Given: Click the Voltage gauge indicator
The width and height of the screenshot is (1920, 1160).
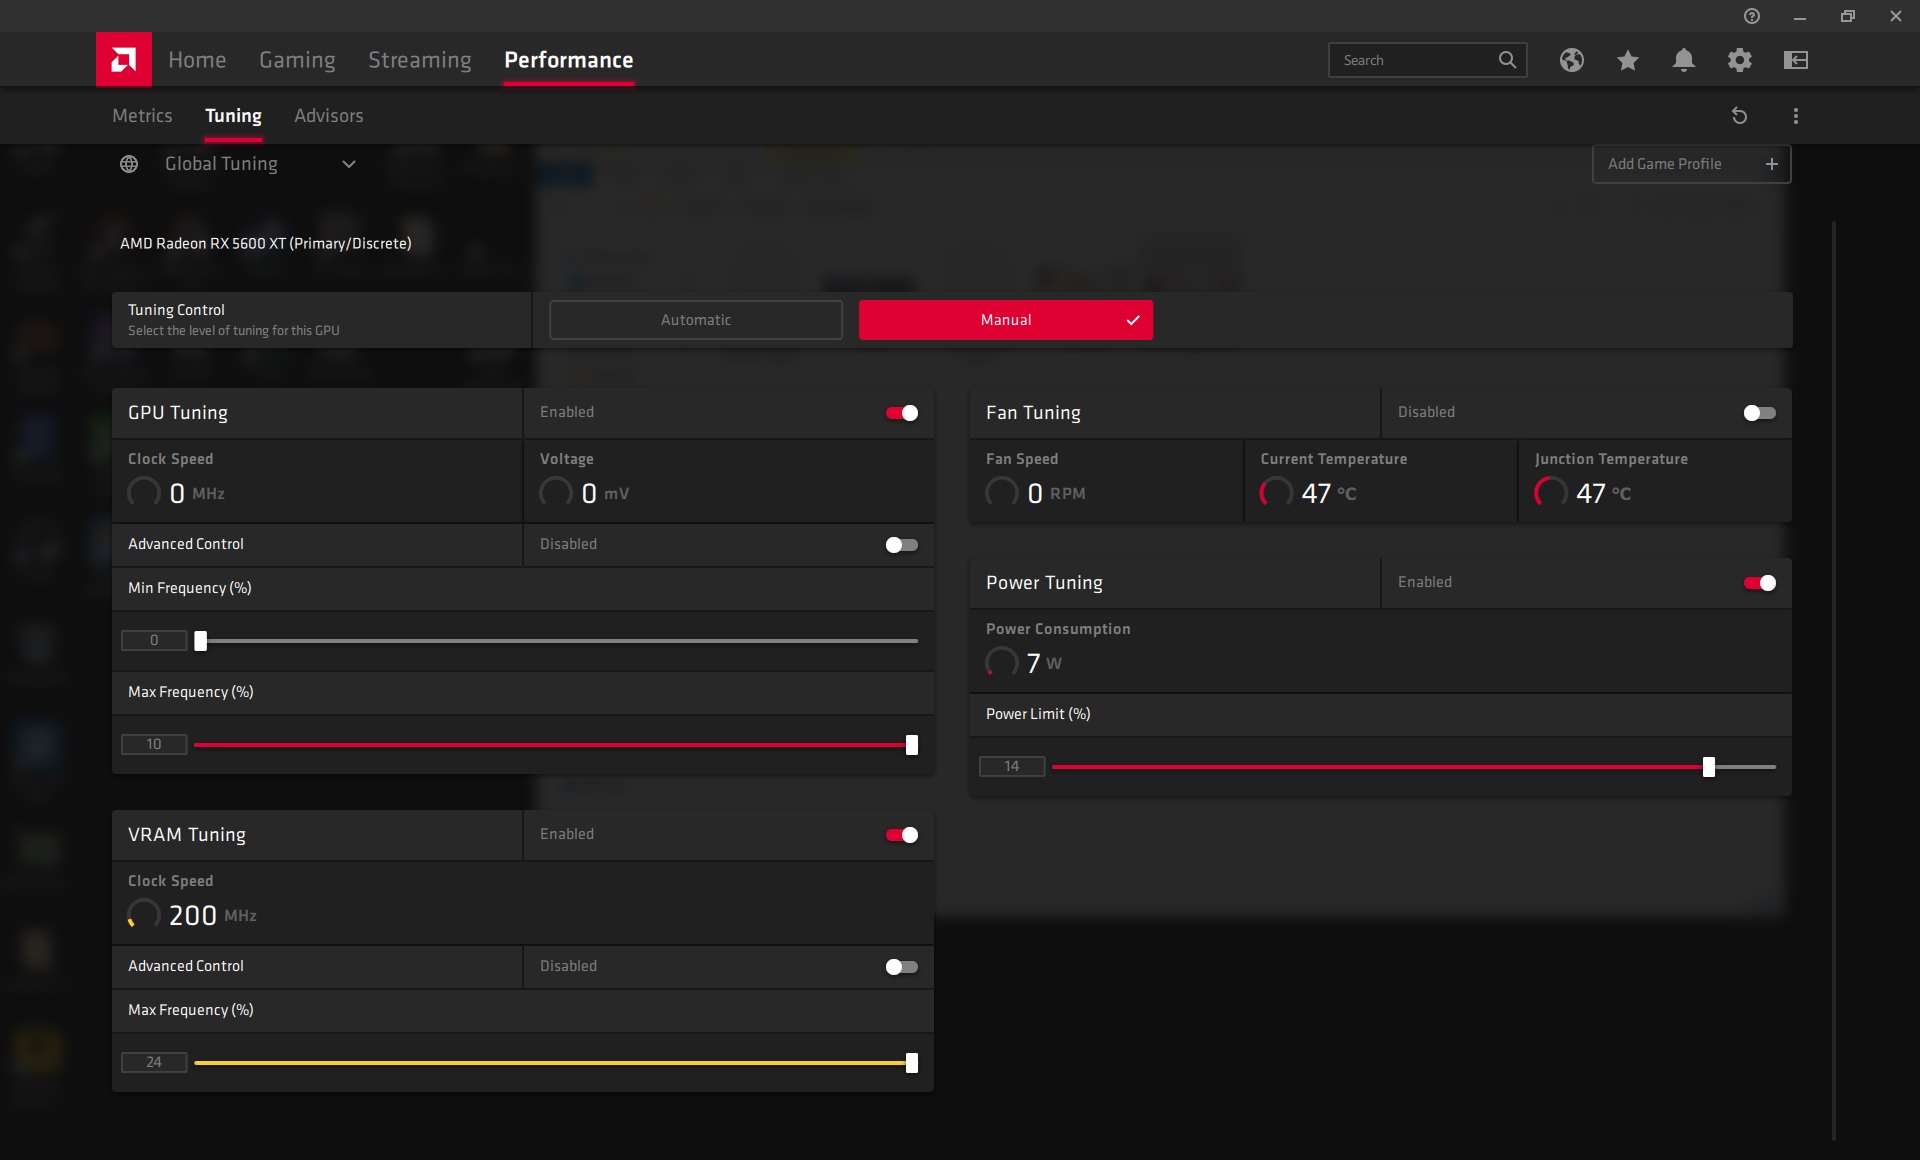Looking at the screenshot, I should [556, 492].
